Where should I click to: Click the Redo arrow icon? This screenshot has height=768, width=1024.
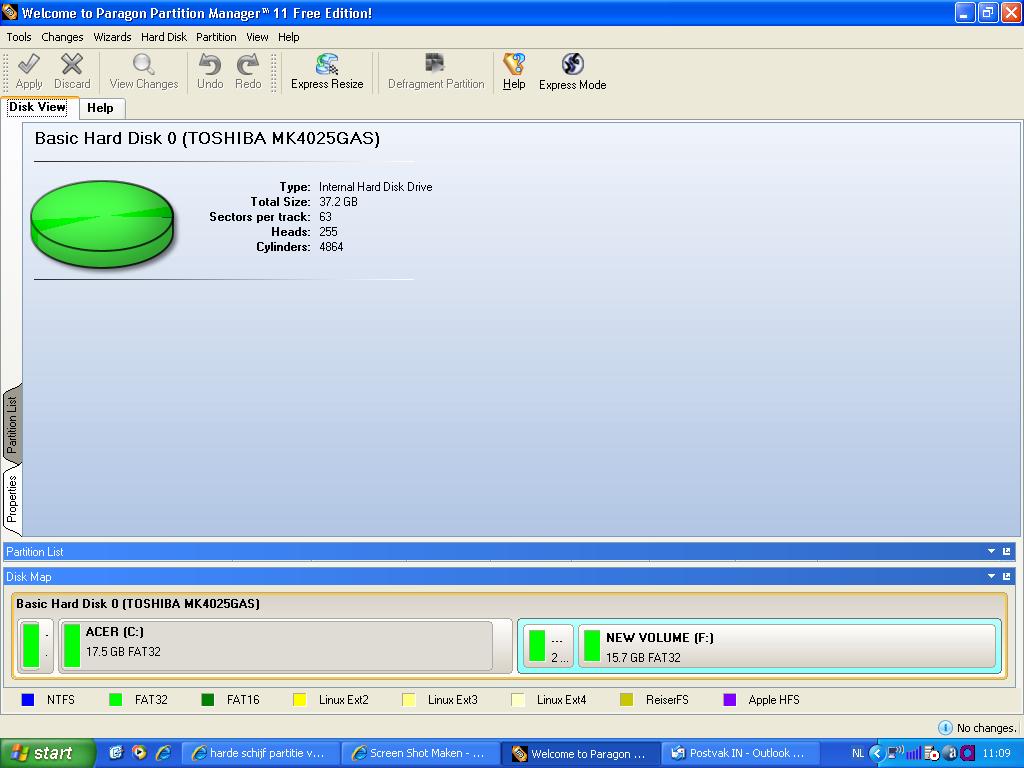248,65
